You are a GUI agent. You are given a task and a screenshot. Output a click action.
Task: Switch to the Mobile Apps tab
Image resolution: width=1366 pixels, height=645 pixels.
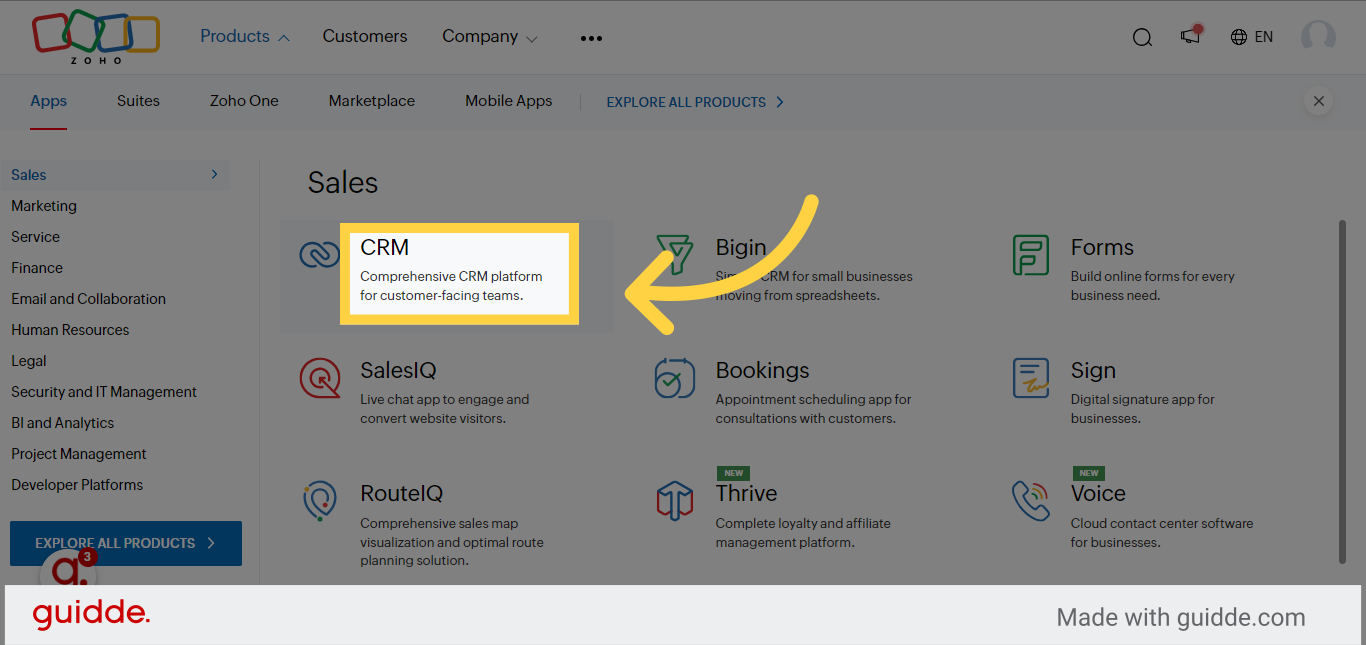click(x=509, y=101)
